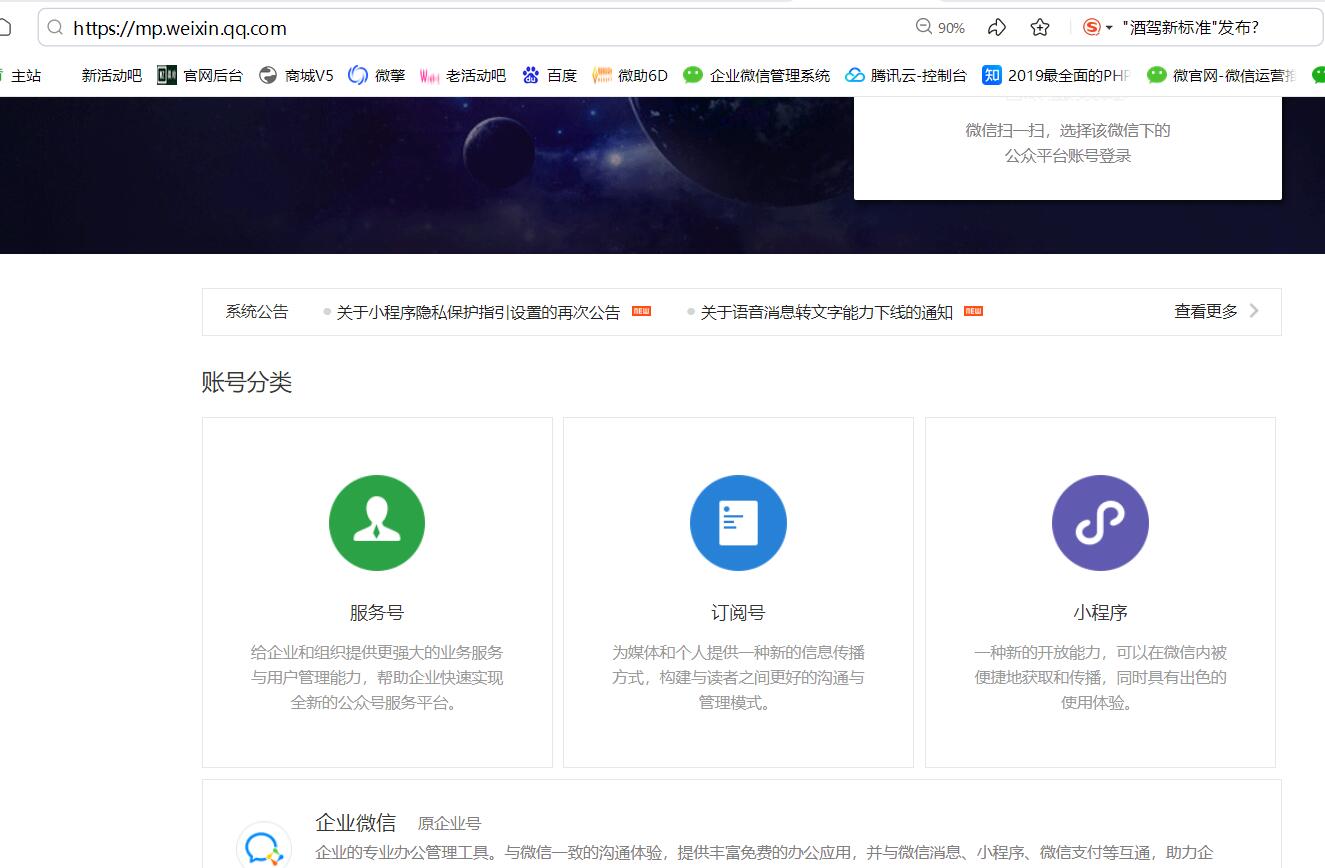The image size is (1325, 868).
Task: Click the share arrow icon in address bar
Action: pyautogui.click(x=996, y=28)
